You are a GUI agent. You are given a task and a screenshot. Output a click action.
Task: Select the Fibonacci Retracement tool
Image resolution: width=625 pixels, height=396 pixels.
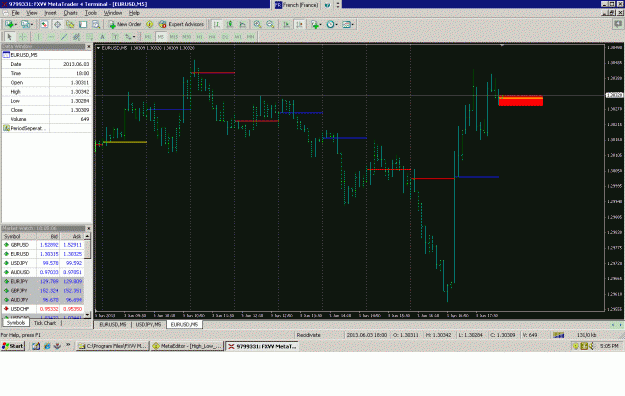[89, 37]
